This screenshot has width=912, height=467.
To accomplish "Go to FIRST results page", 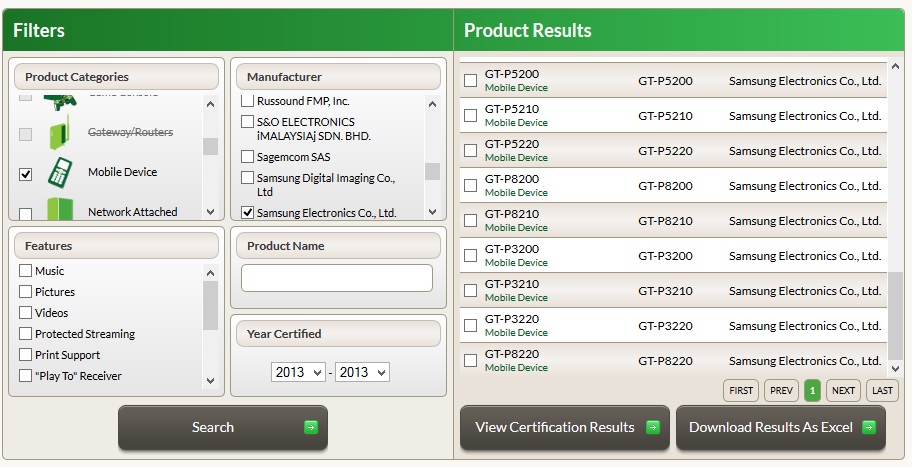I will click(x=741, y=391).
